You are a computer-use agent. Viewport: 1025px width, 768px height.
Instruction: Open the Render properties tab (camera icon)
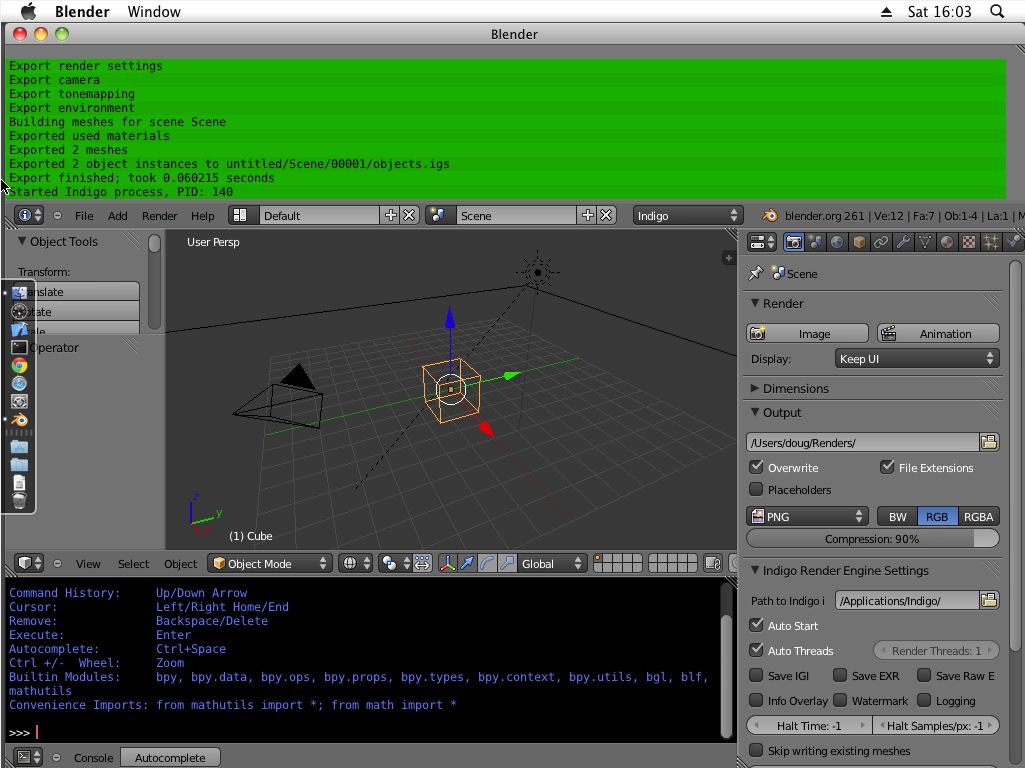point(794,242)
